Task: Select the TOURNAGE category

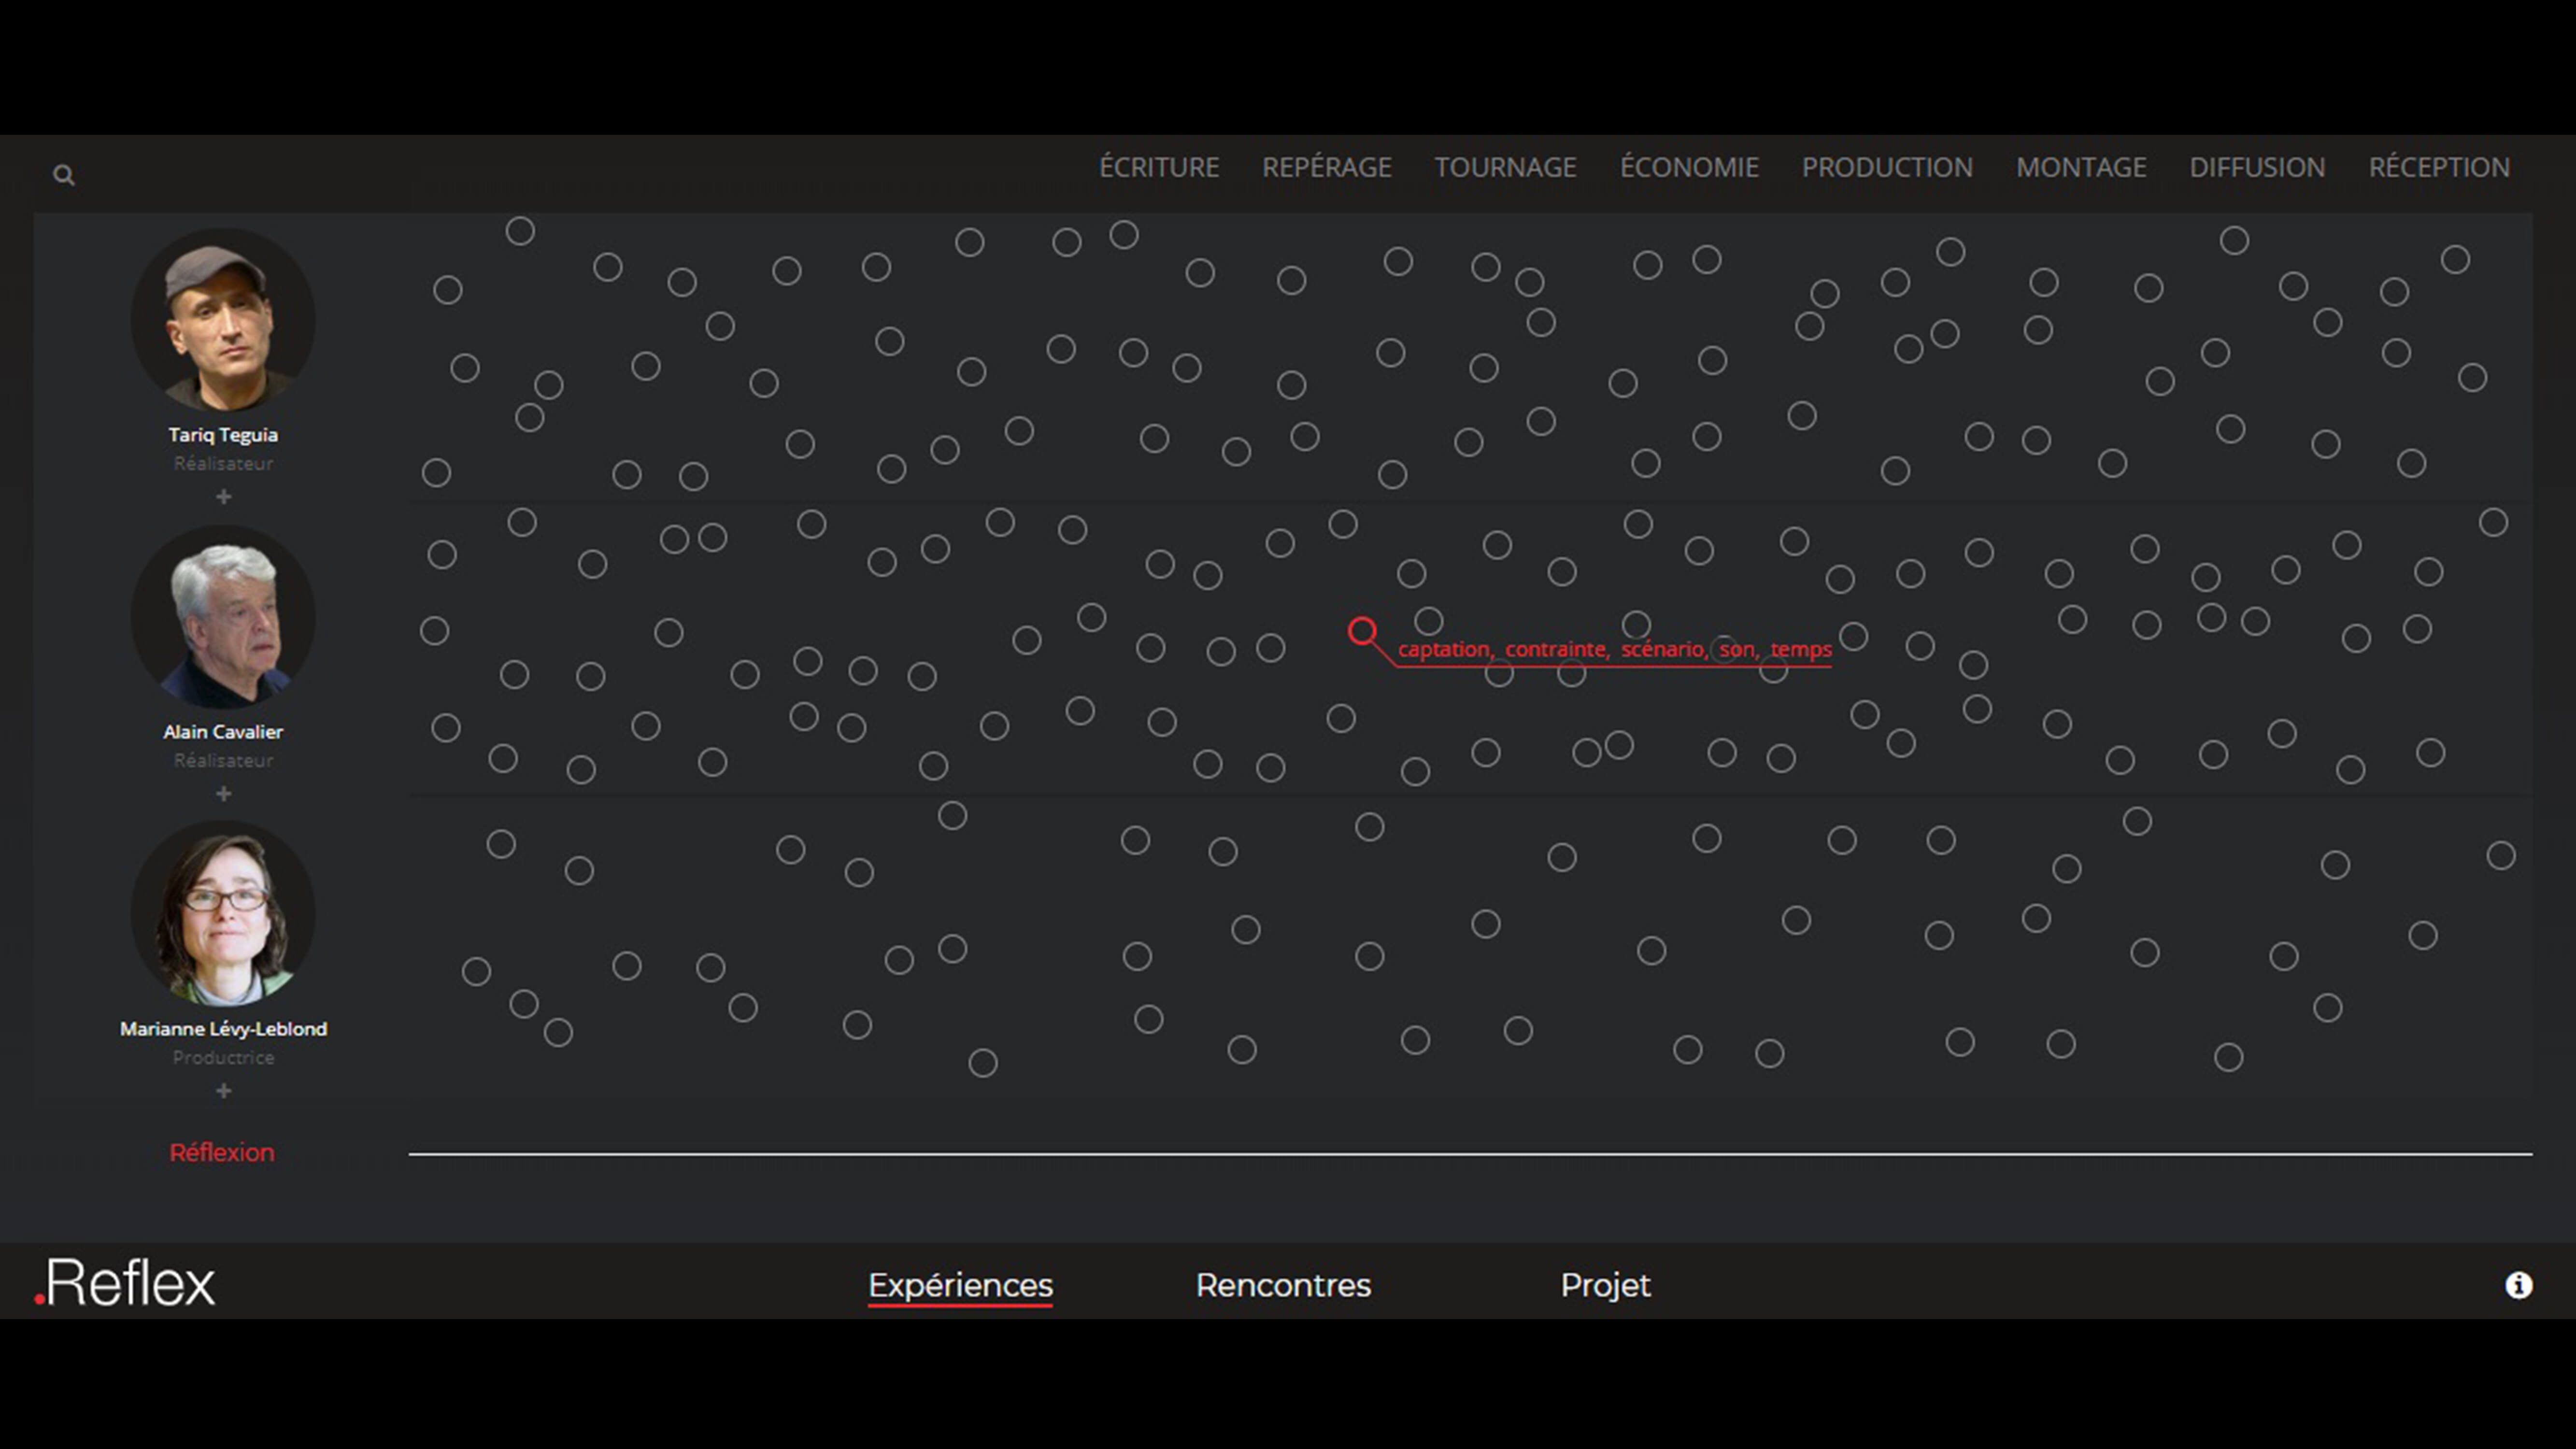Action: point(1505,167)
